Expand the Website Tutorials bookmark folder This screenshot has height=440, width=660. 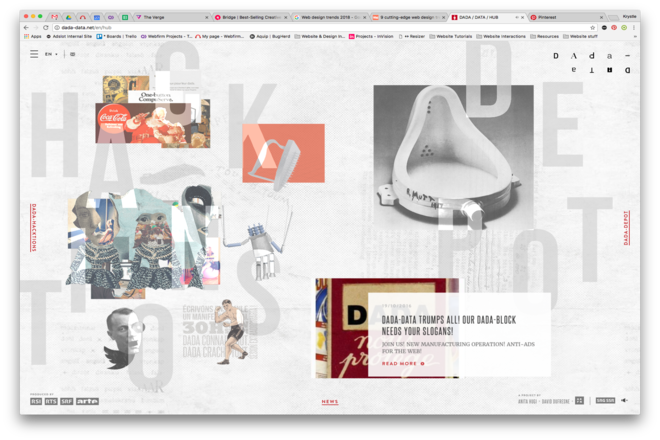(450, 36)
